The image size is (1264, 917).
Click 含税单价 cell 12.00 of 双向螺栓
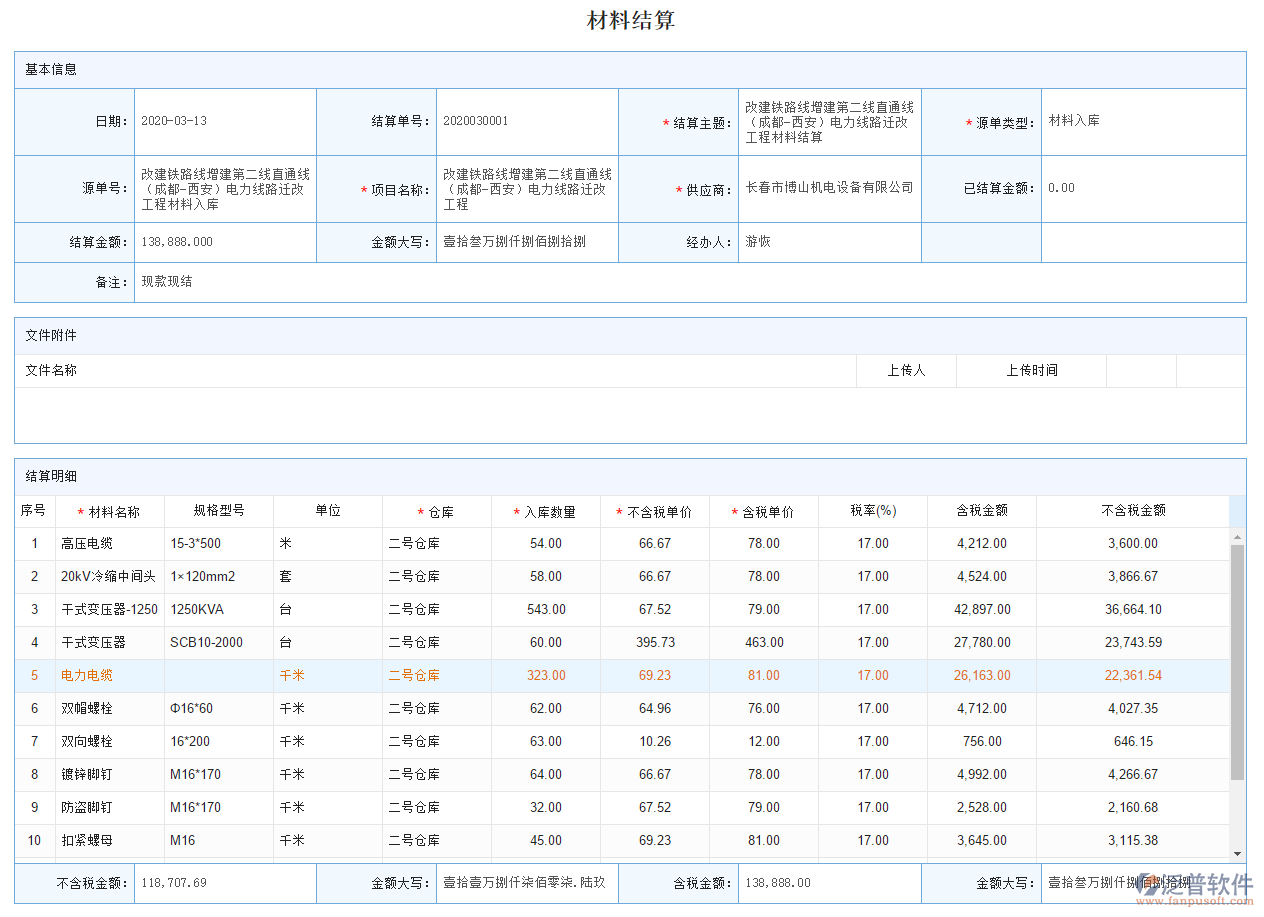click(763, 742)
